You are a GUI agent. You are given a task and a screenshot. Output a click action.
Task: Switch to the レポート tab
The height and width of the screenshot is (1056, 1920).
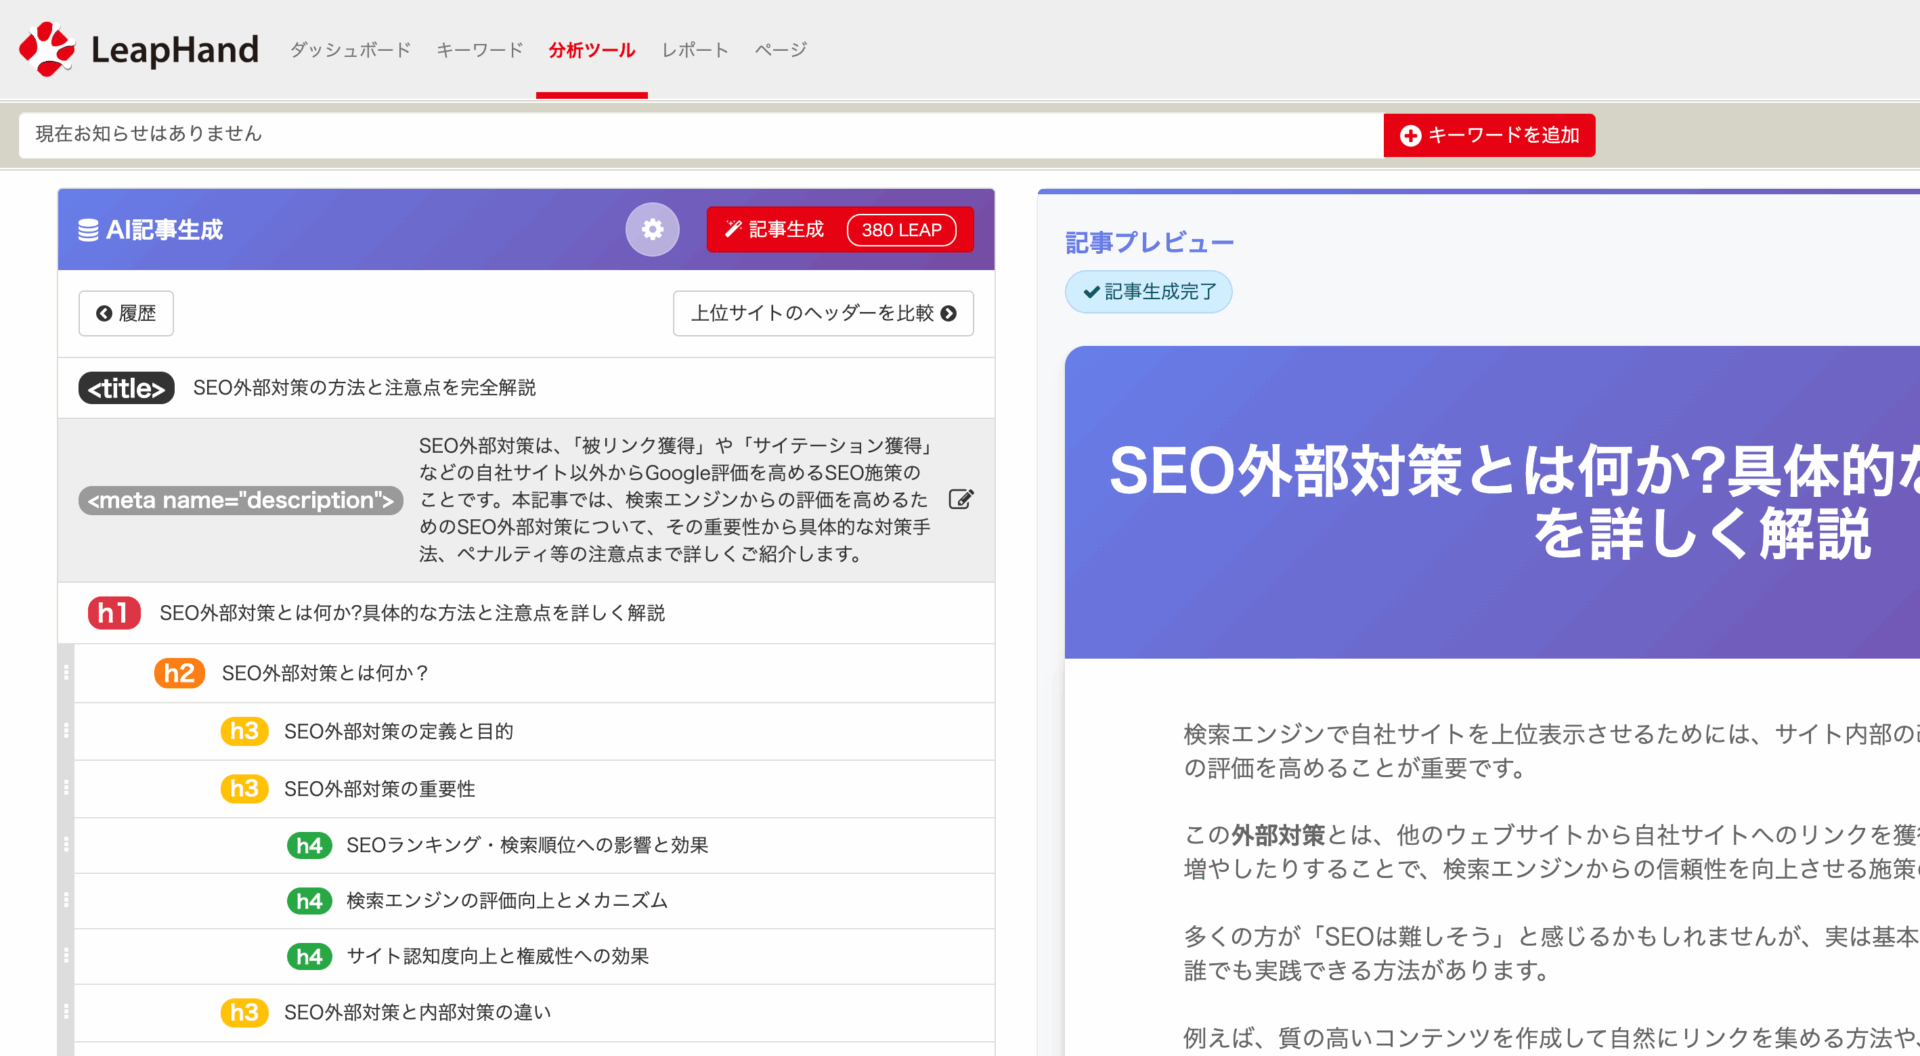[x=694, y=49]
